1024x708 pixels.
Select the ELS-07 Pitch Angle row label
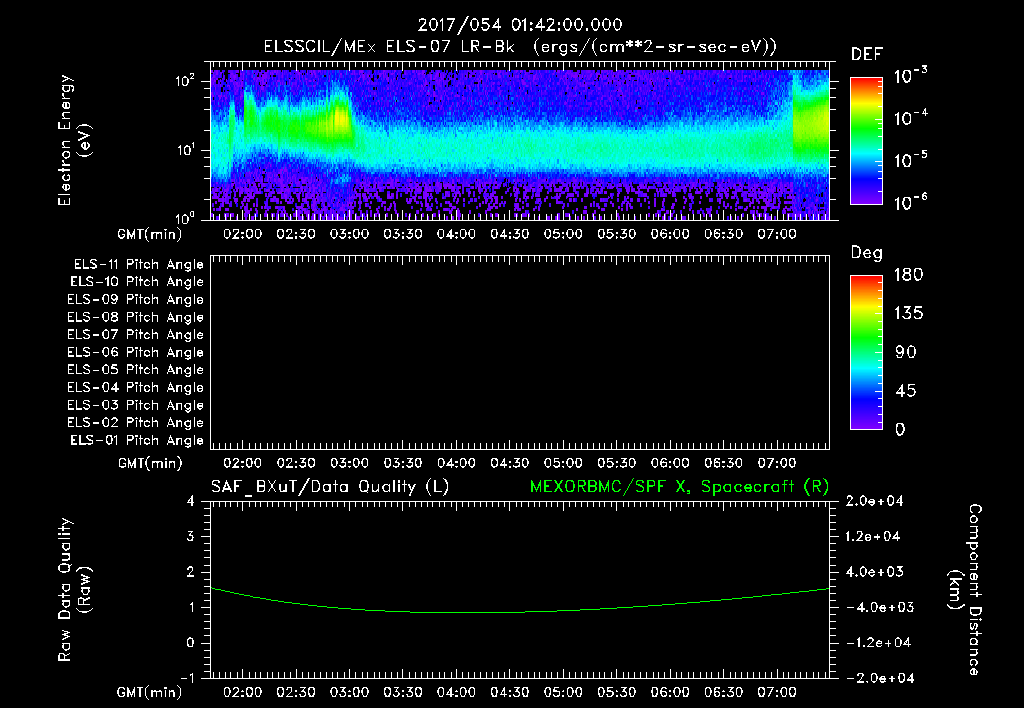click(136, 334)
